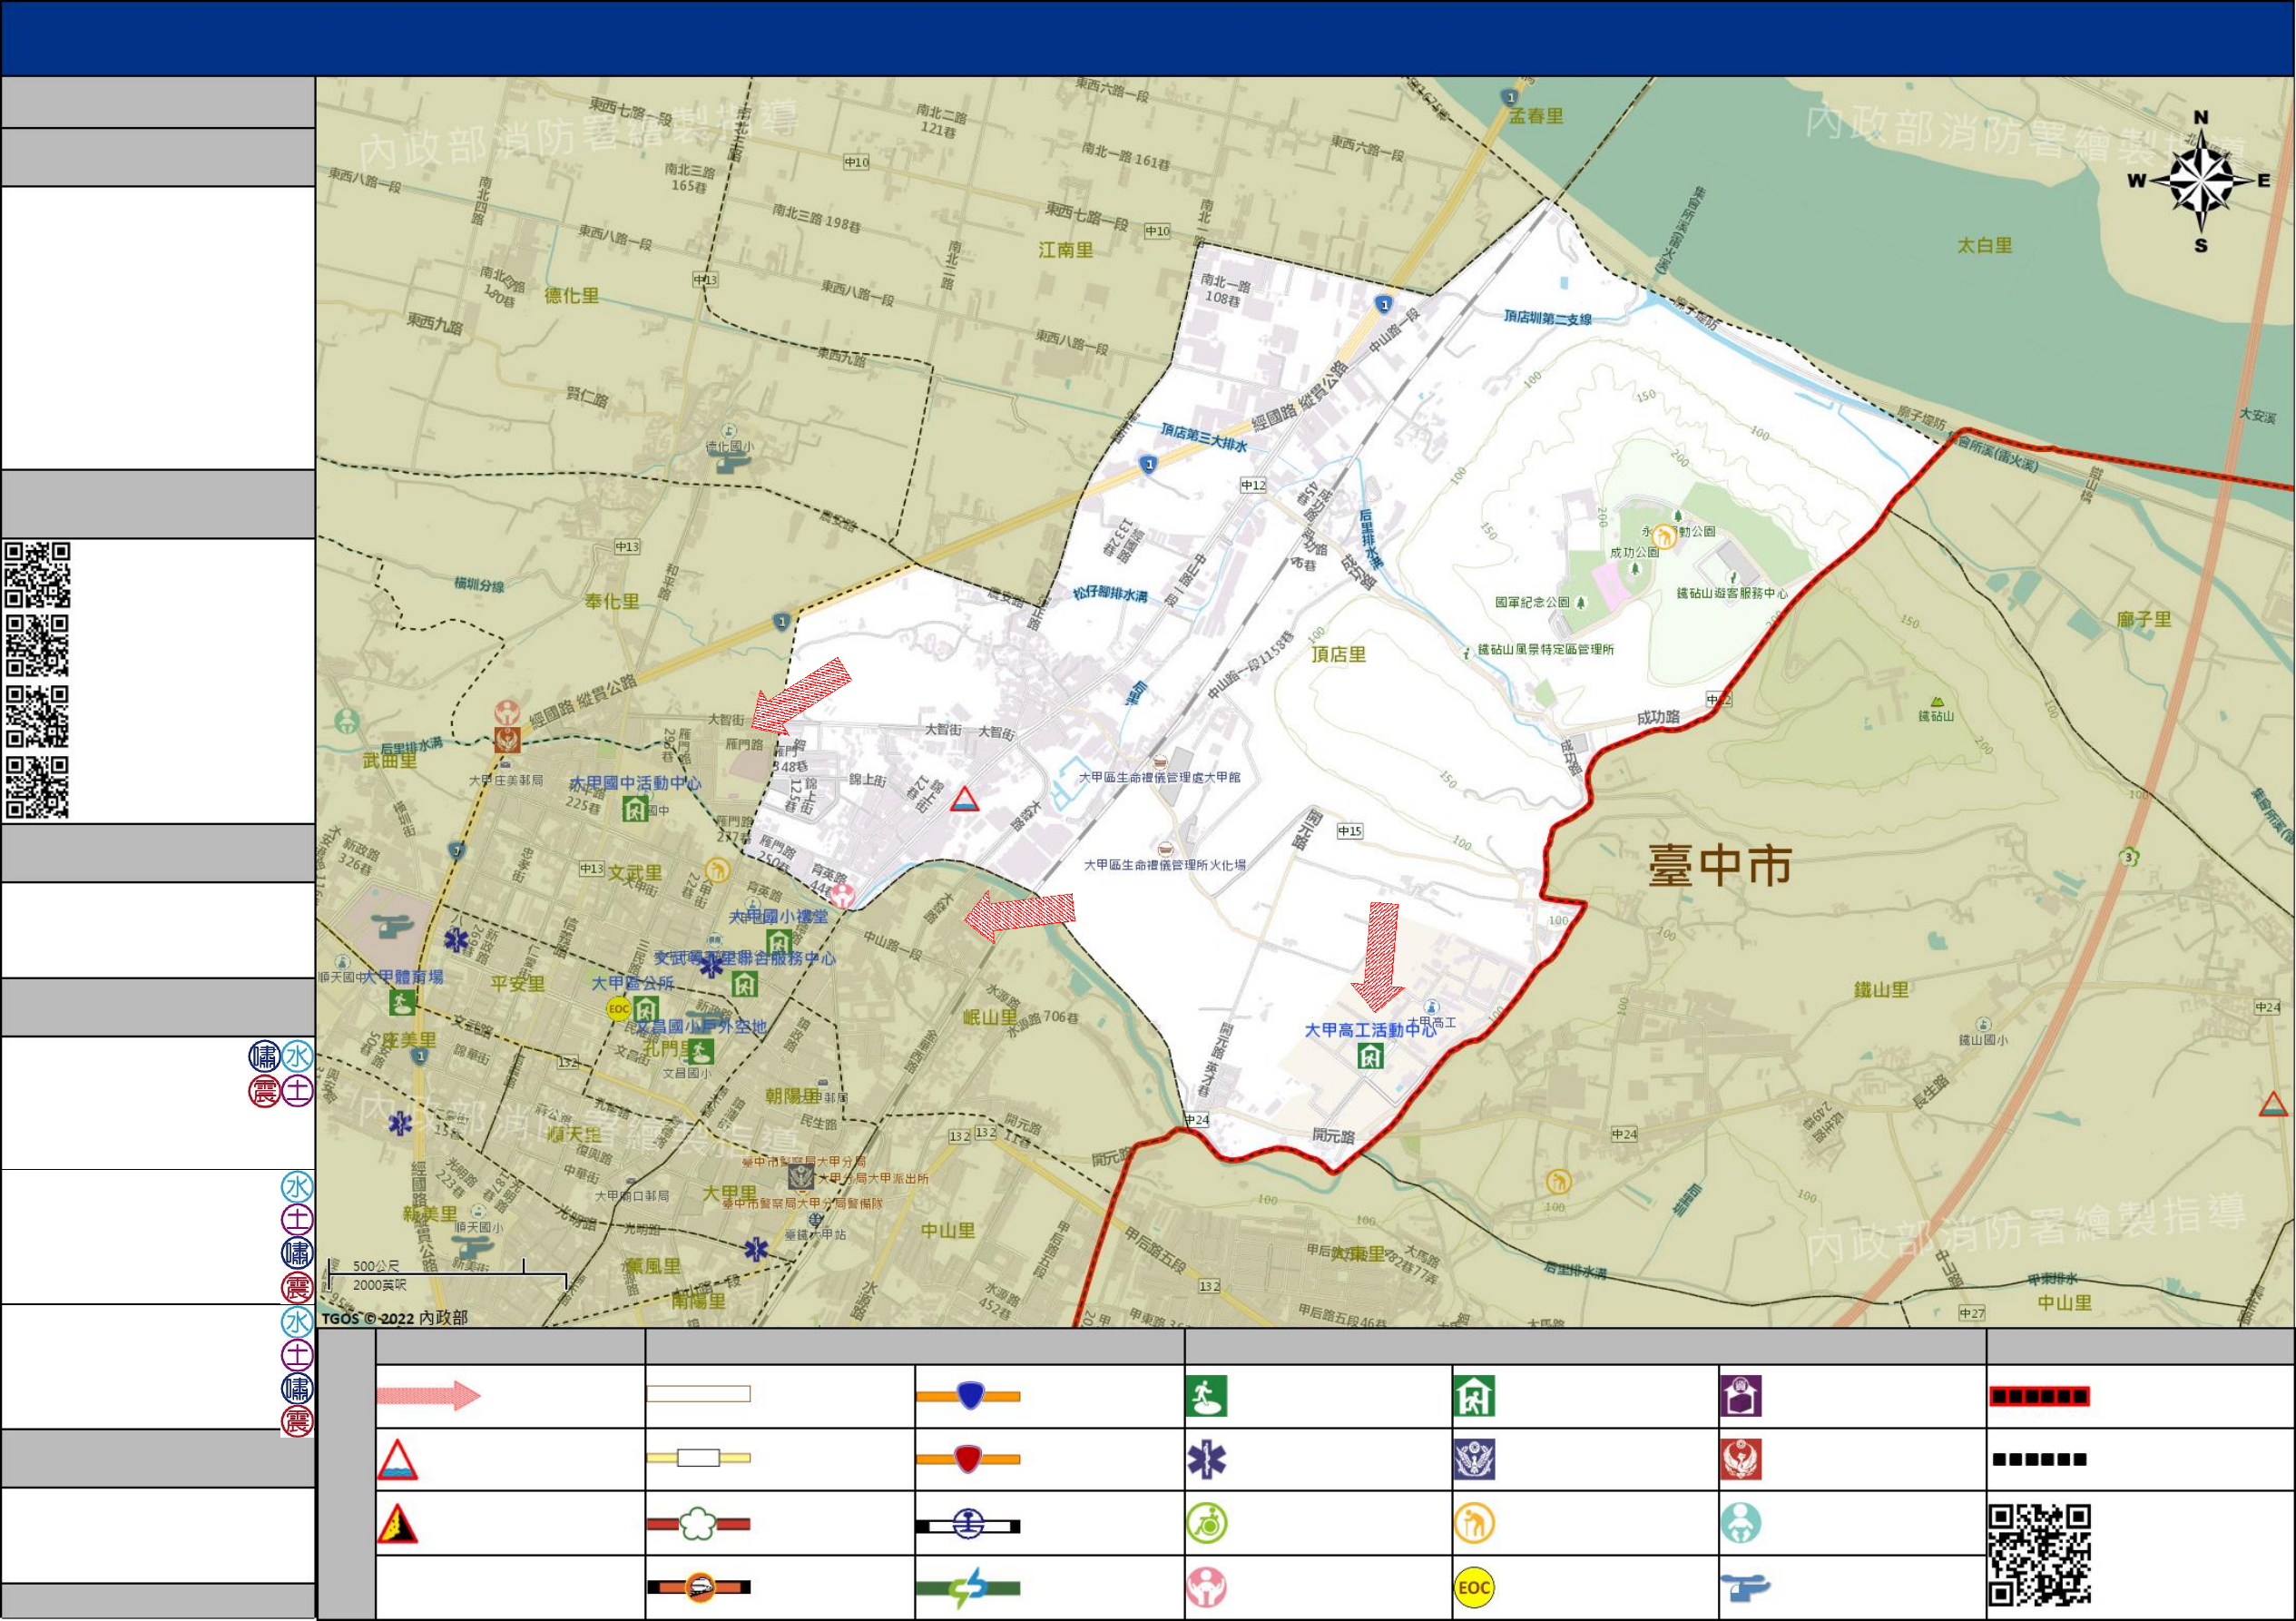
Task: Click the purple supply storage icon in legend
Action: [x=1741, y=1397]
